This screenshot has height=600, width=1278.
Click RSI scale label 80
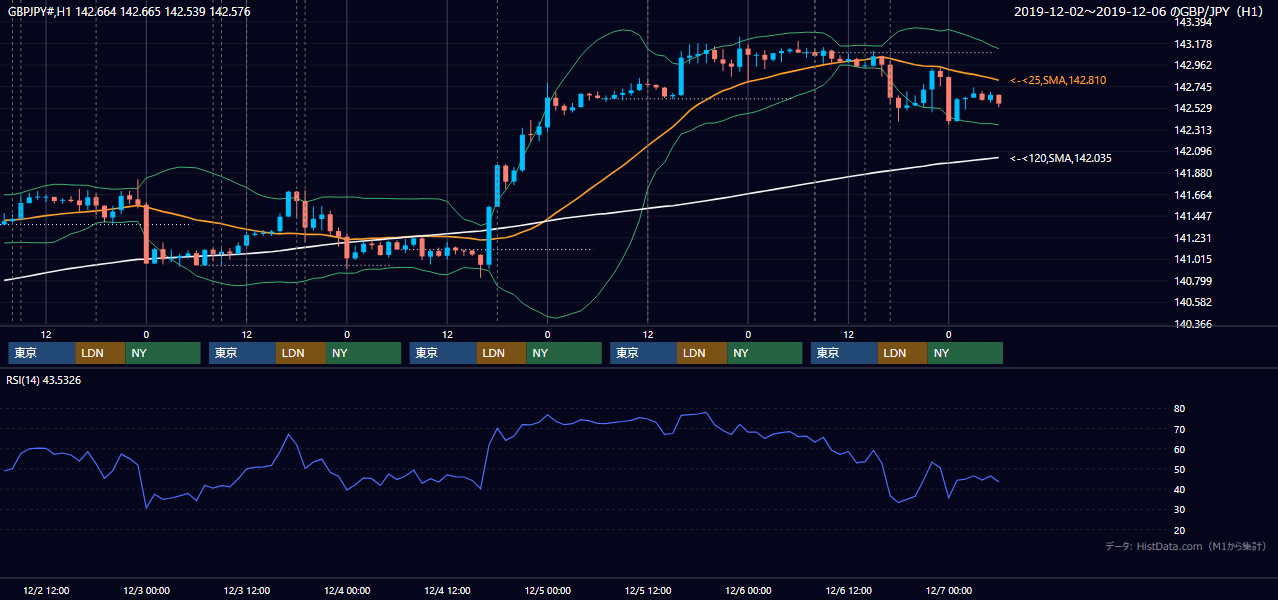tap(1179, 409)
